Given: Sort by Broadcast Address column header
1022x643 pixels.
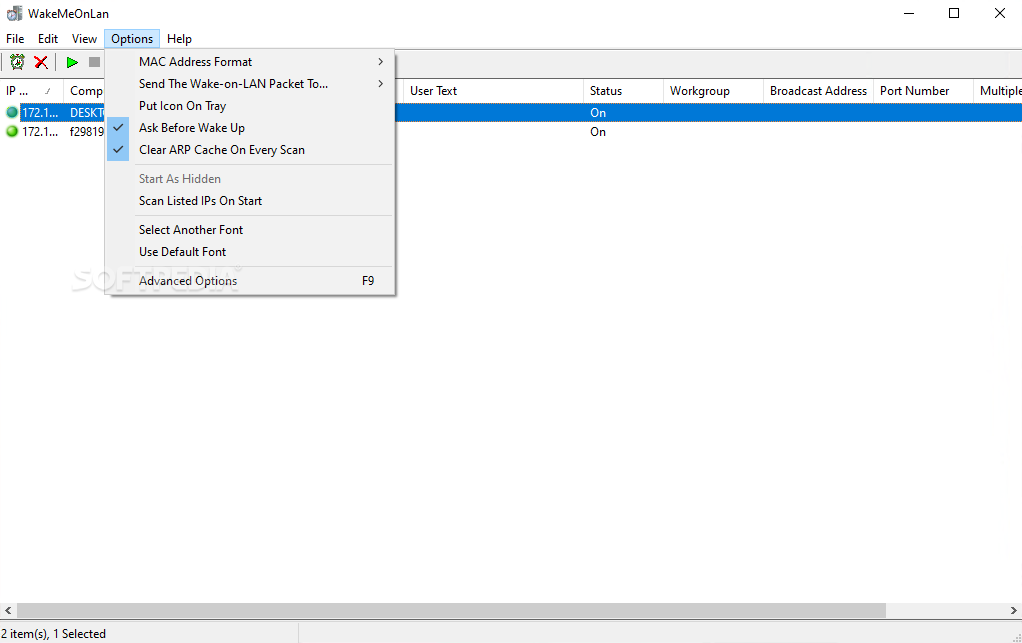Looking at the screenshot, I should (x=818, y=91).
